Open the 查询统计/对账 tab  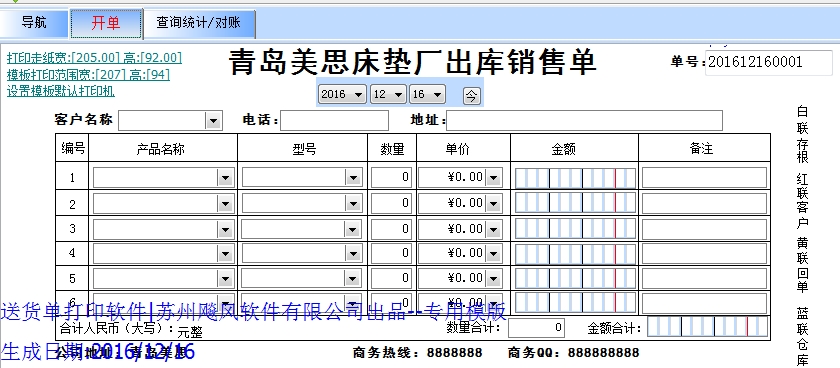click(199, 23)
